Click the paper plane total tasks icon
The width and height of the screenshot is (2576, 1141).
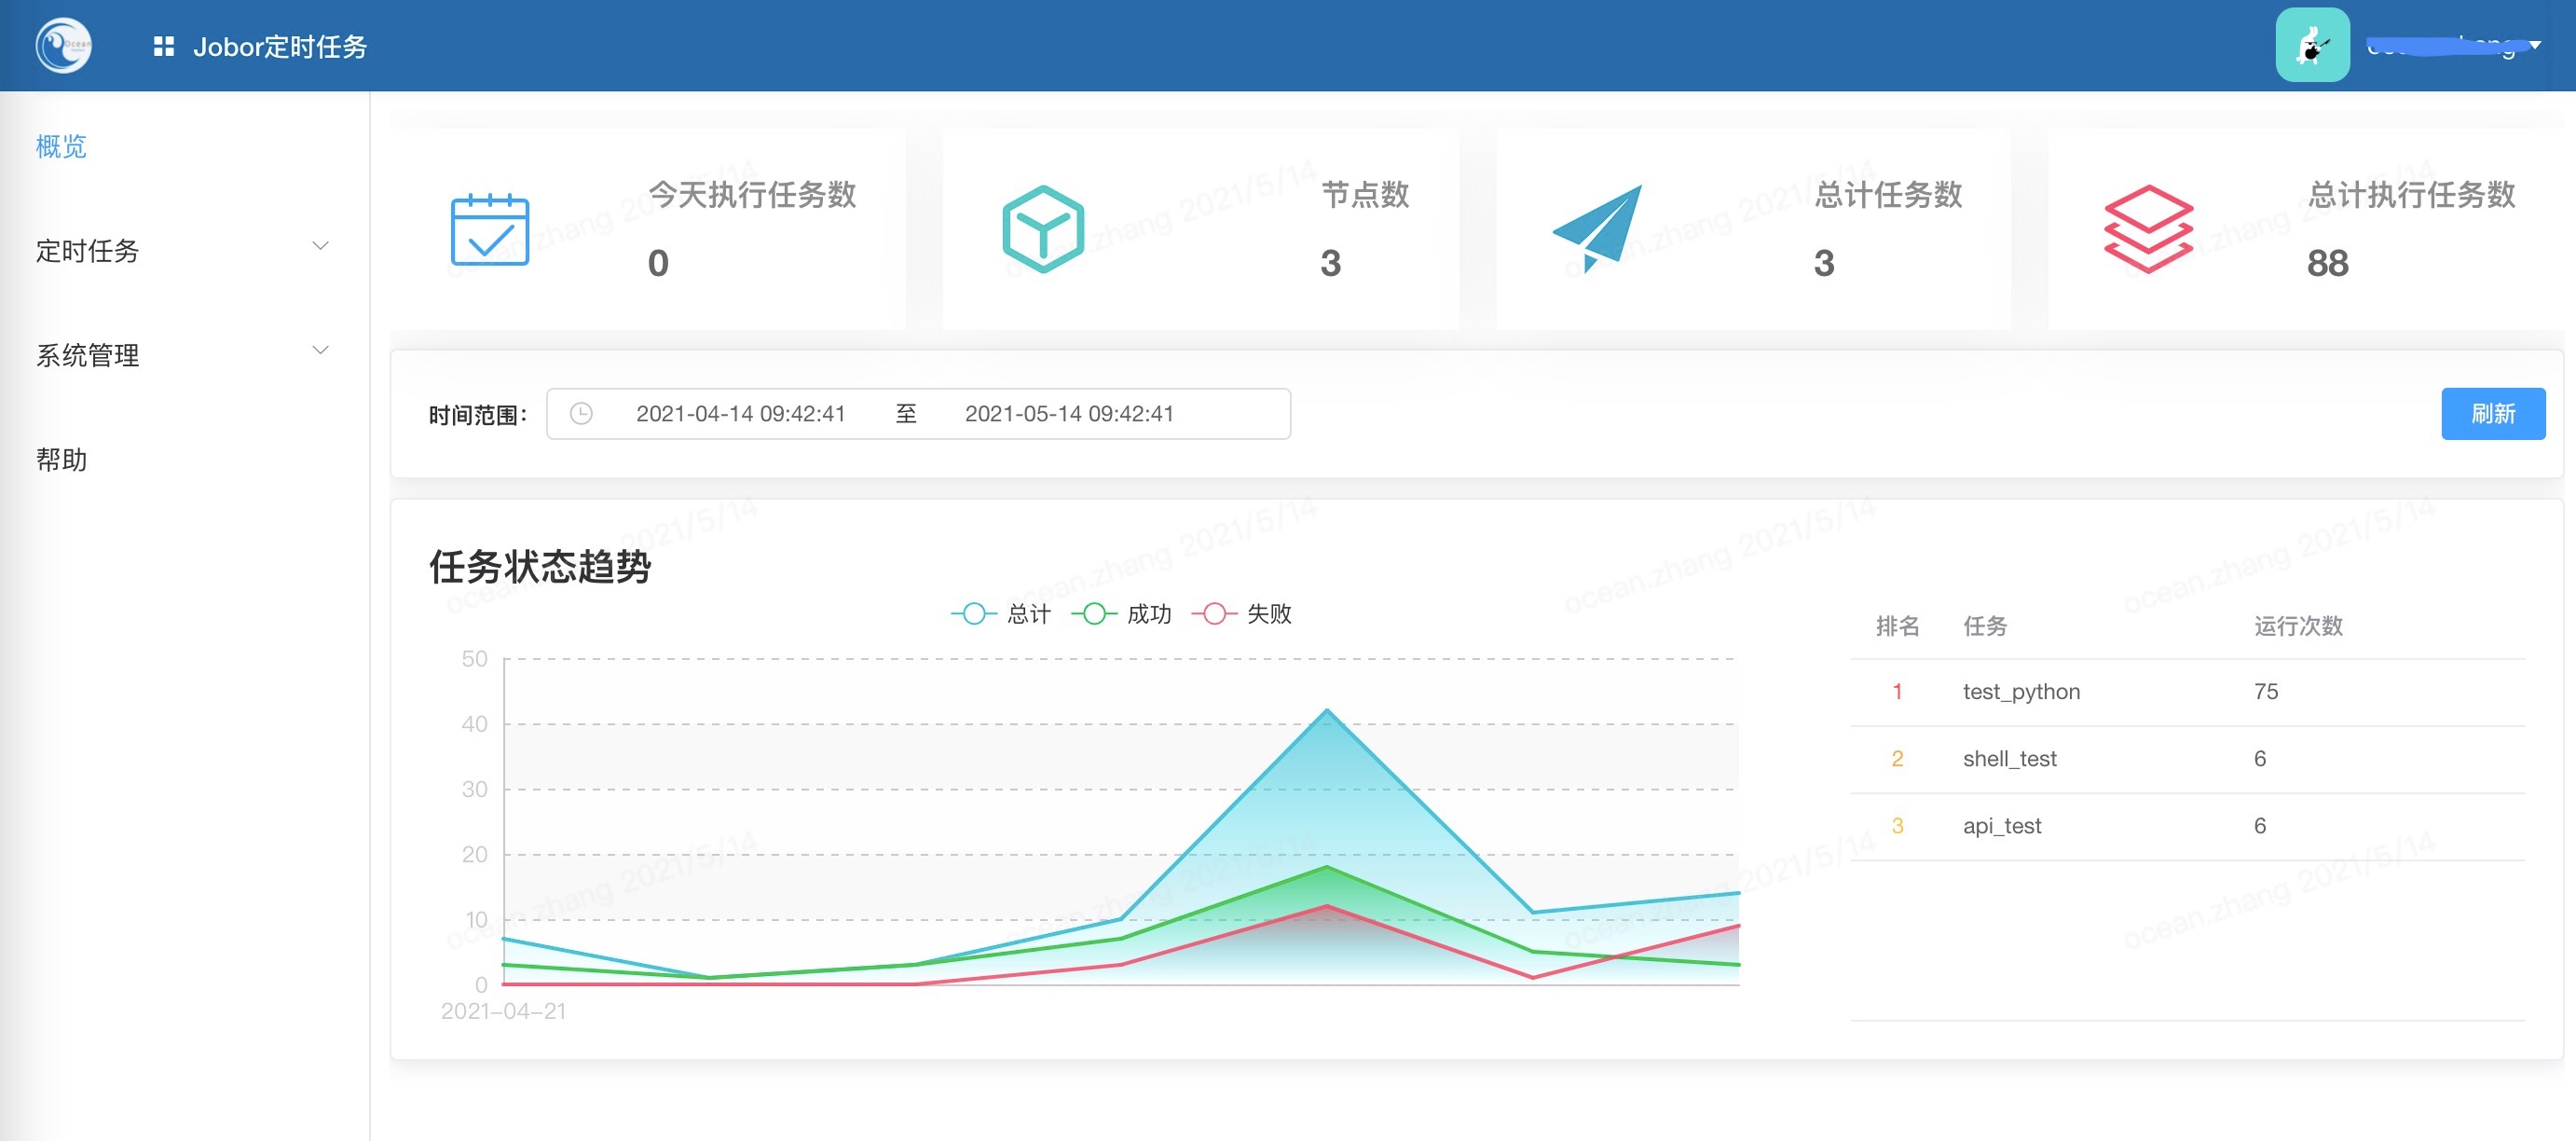tap(1598, 227)
